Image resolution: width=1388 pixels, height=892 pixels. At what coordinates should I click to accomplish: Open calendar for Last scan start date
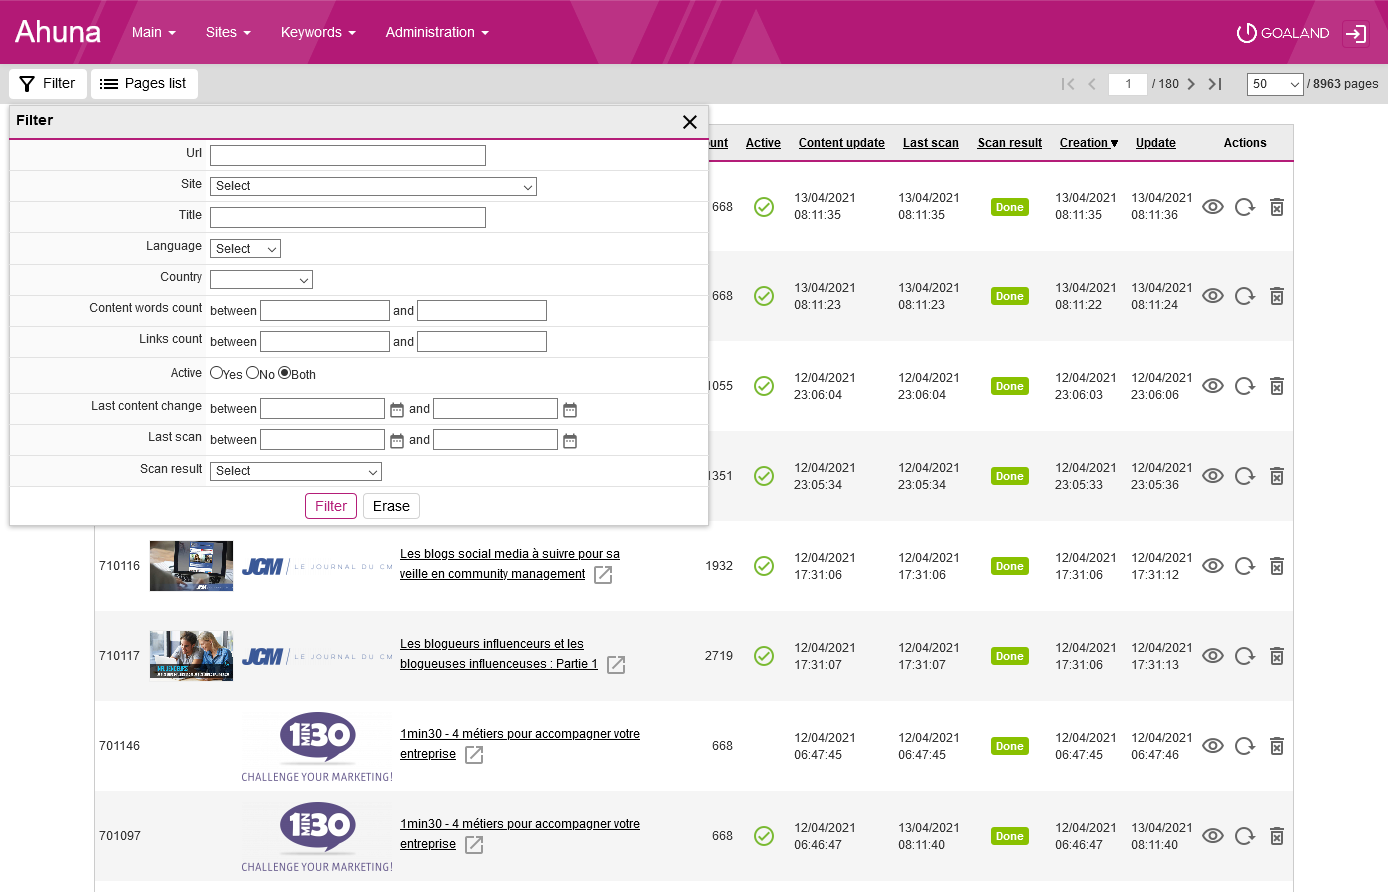[397, 441]
